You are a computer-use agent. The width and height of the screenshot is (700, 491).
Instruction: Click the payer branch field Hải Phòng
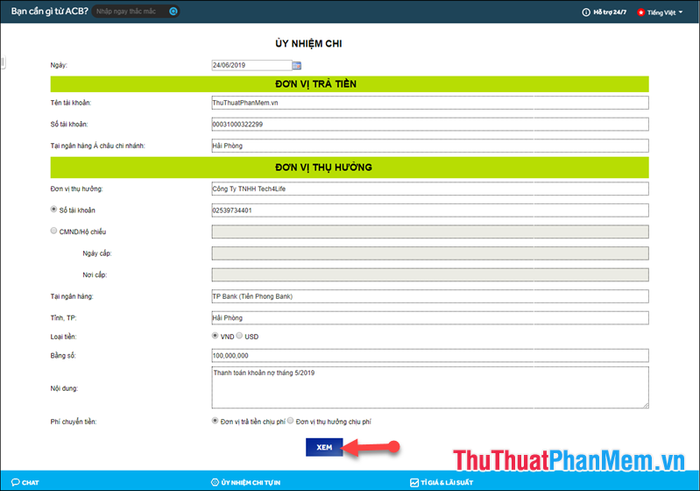pos(430,146)
